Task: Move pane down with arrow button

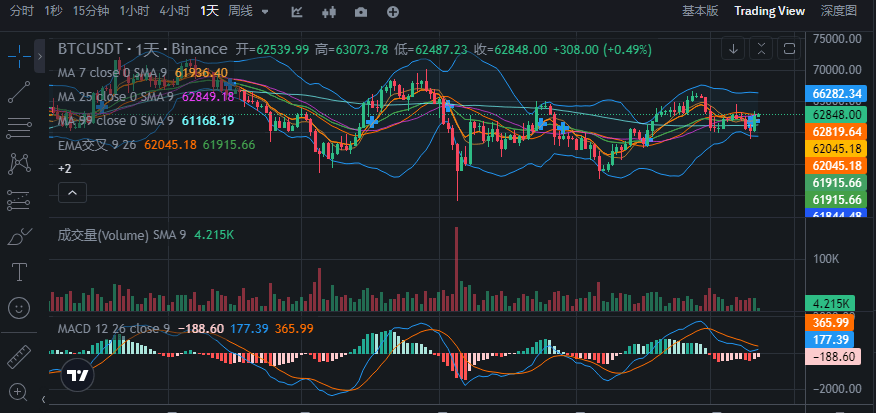Action: coord(734,49)
